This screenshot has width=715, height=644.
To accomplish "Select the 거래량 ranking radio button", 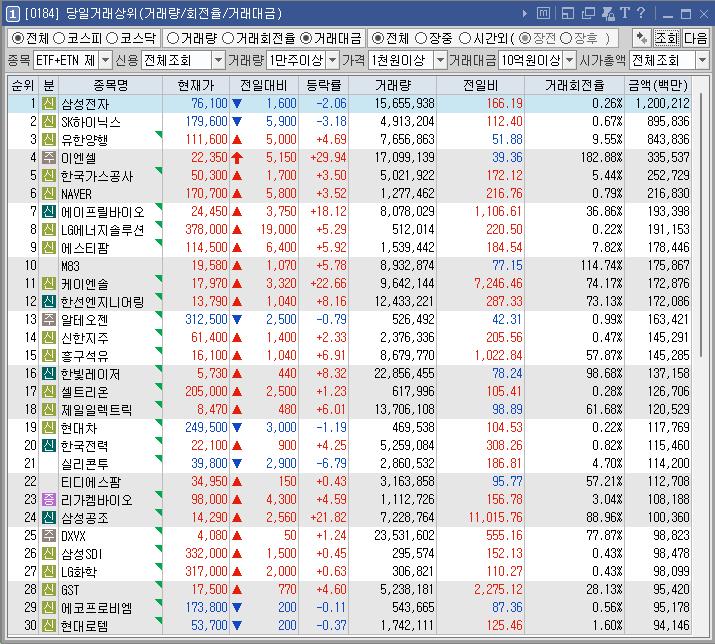I will pos(173,38).
